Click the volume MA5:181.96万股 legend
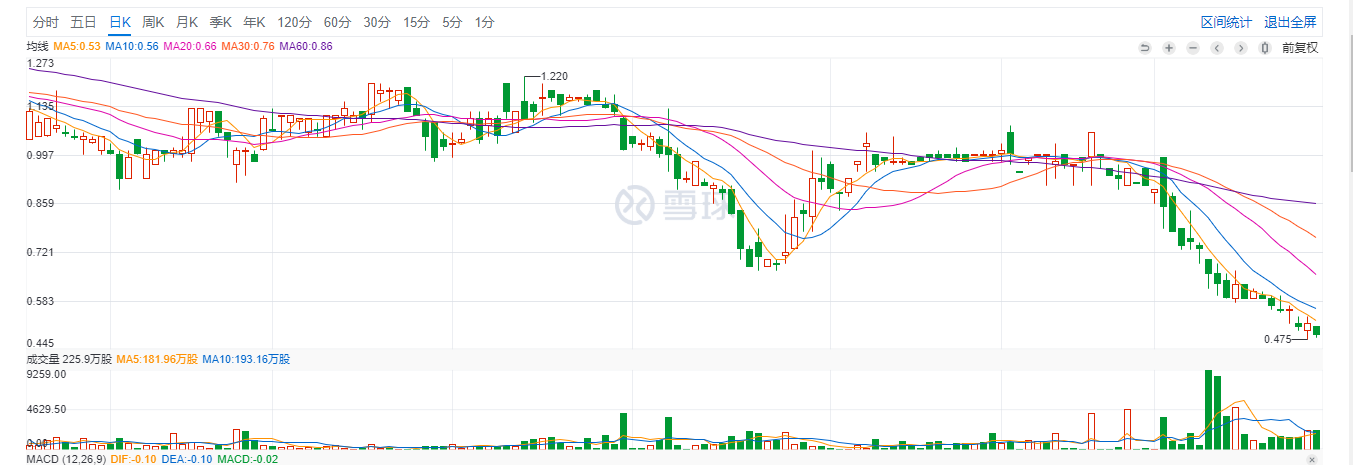 pos(158,358)
